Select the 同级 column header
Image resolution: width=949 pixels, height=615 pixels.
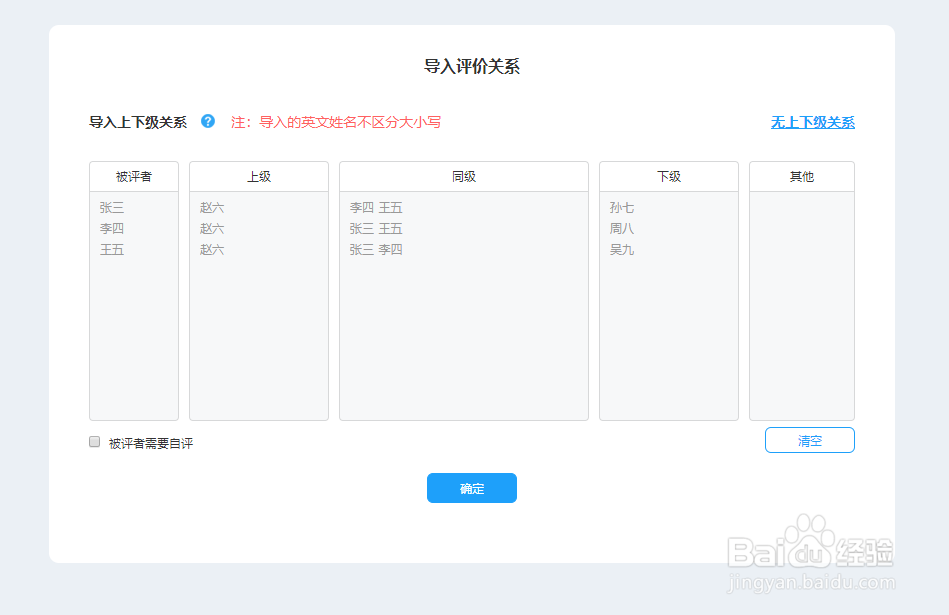tap(463, 175)
